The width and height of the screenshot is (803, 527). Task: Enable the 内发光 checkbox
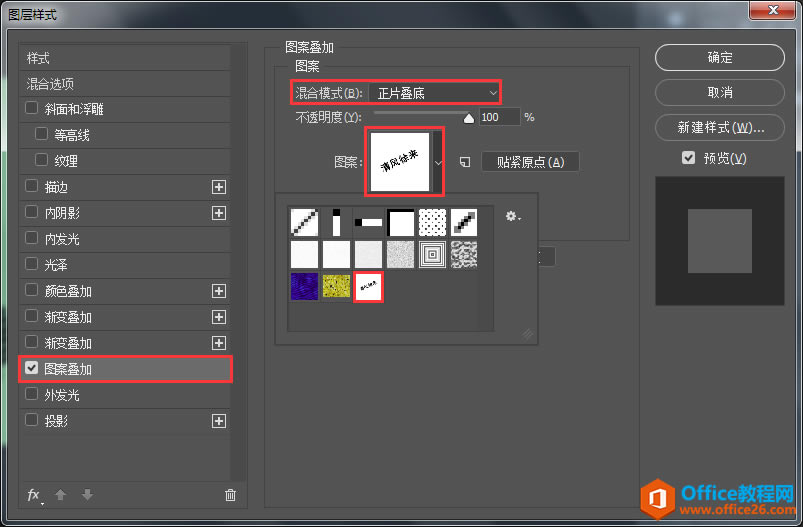(31, 238)
